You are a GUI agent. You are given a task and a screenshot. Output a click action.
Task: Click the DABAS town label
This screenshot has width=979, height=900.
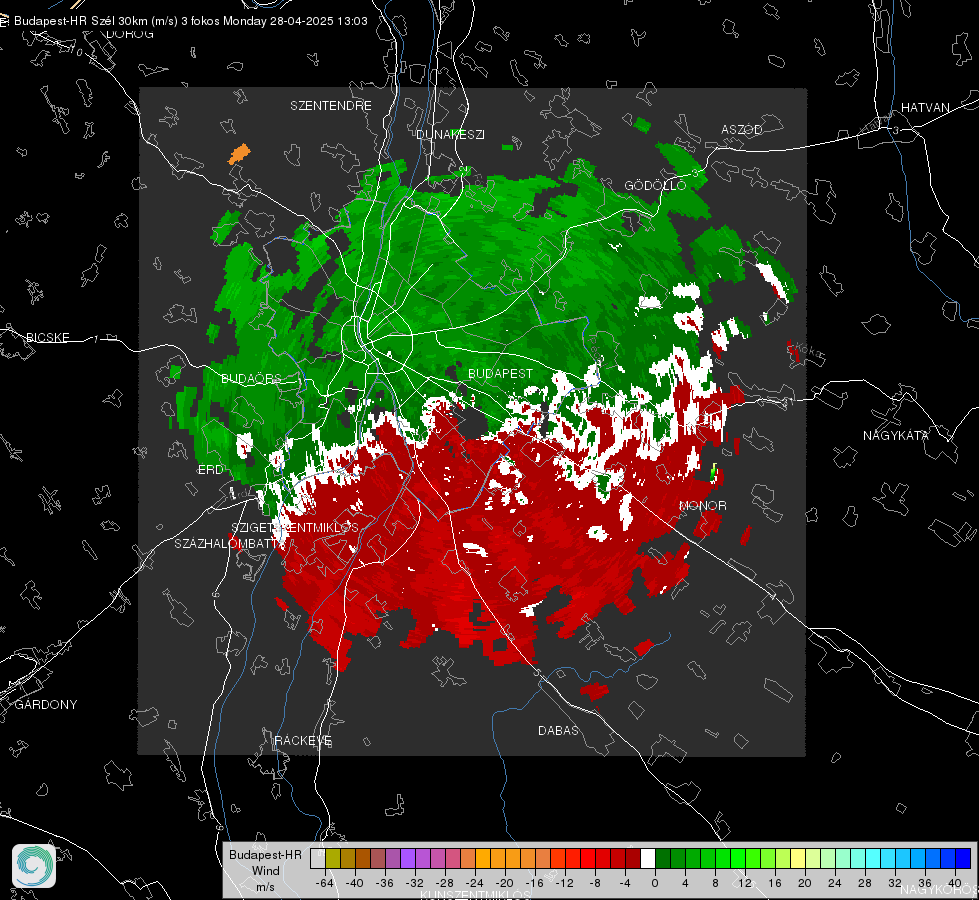click(x=558, y=730)
